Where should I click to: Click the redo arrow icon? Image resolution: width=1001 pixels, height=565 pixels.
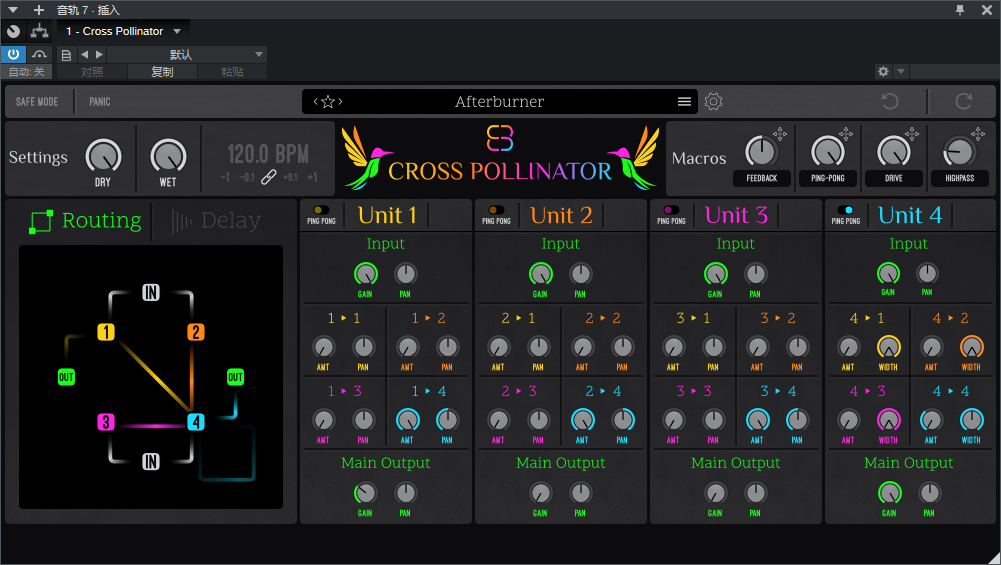(x=963, y=102)
